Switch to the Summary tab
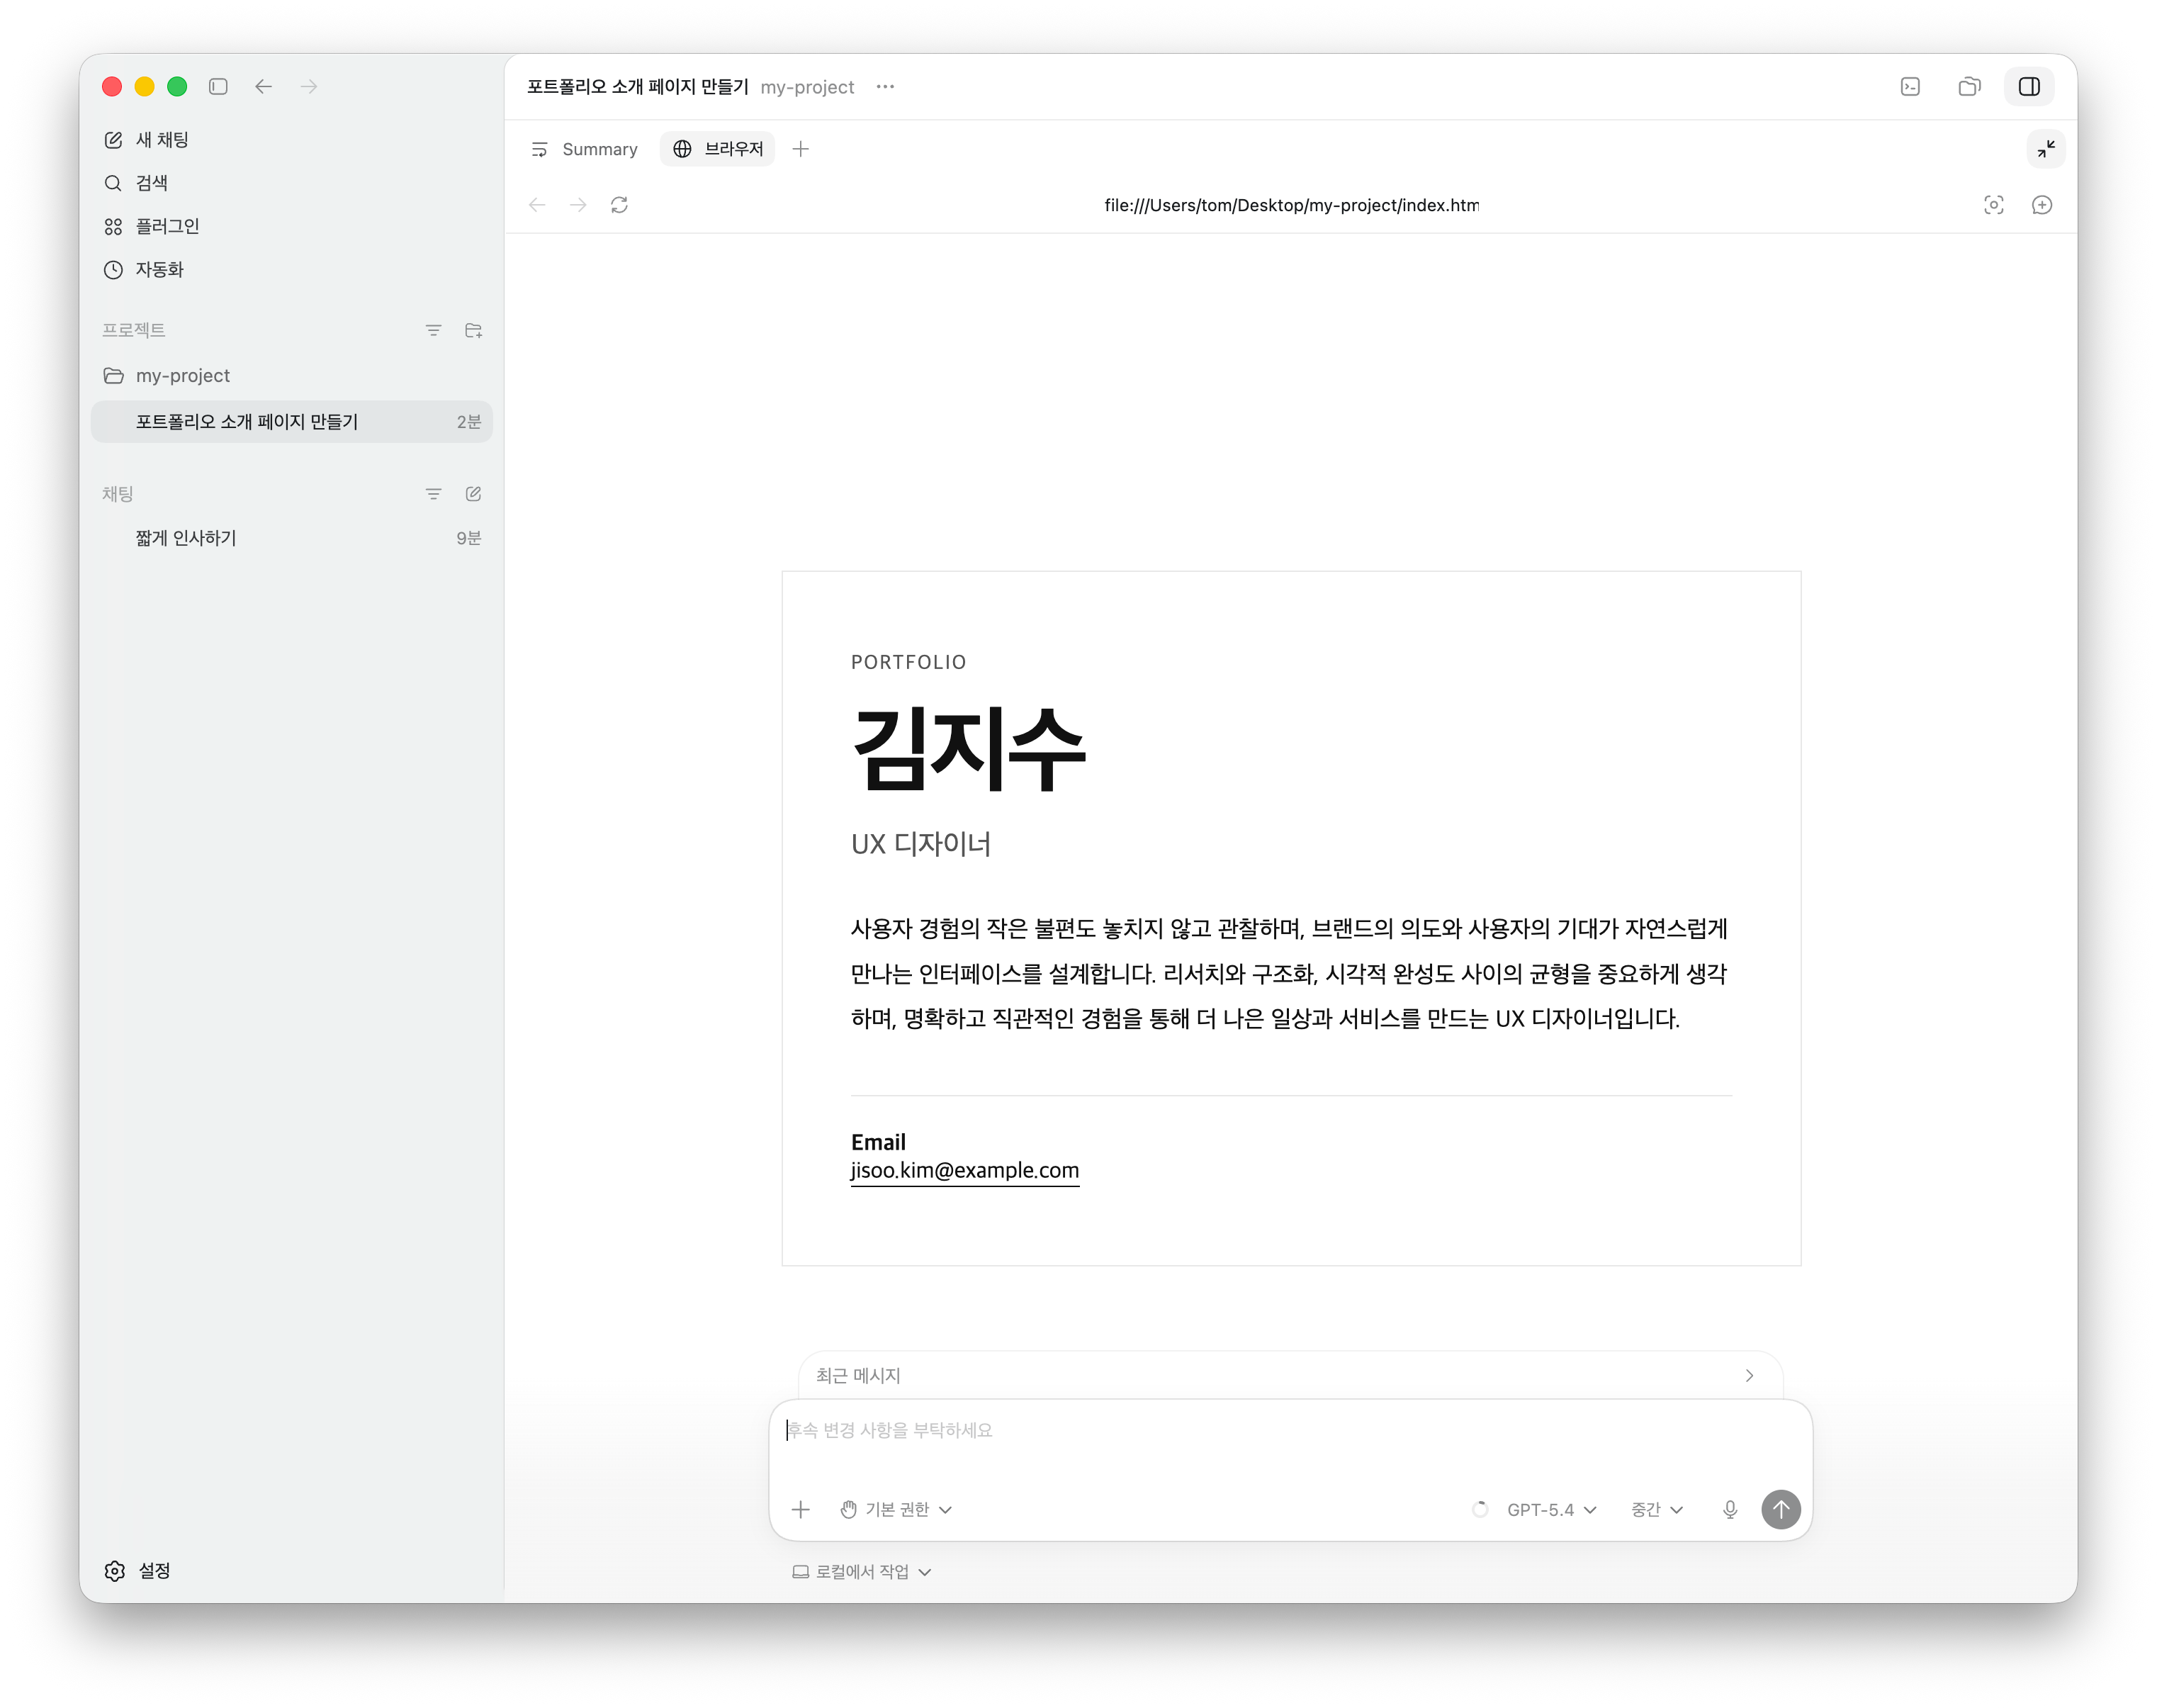This screenshot has height=1708, width=2157. pyautogui.click(x=585, y=149)
